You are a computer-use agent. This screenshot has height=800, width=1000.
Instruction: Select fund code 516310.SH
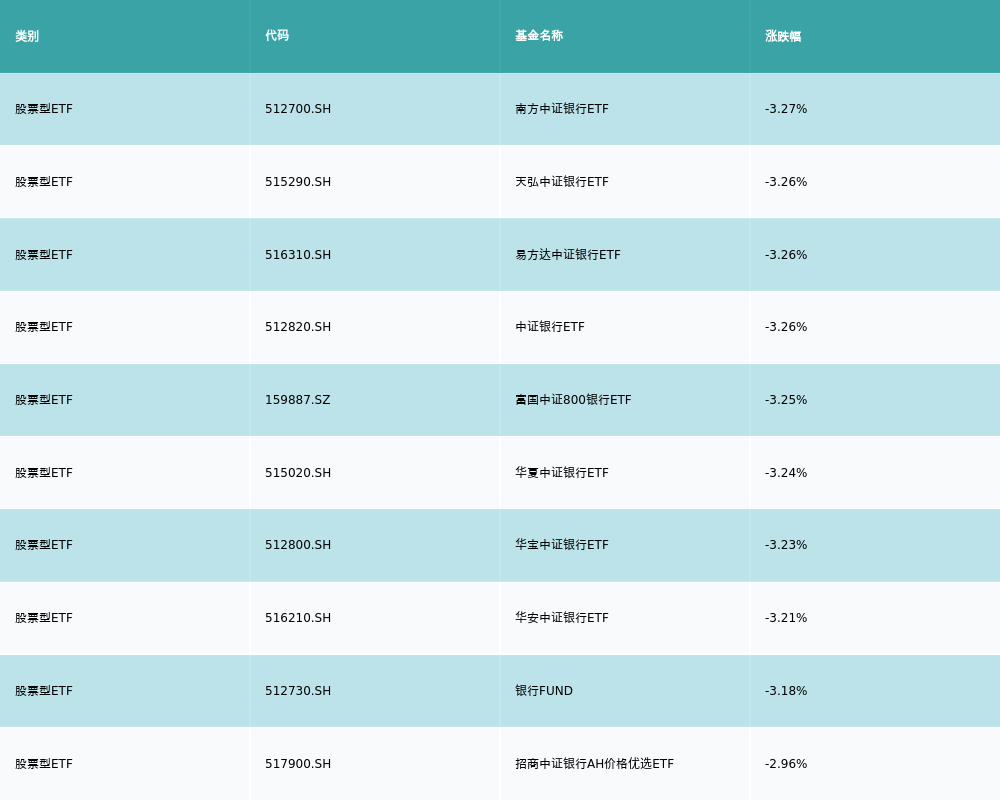pos(298,255)
